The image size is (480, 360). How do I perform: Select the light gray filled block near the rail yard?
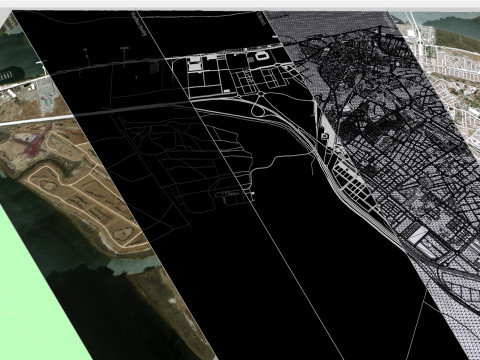point(418,236)
